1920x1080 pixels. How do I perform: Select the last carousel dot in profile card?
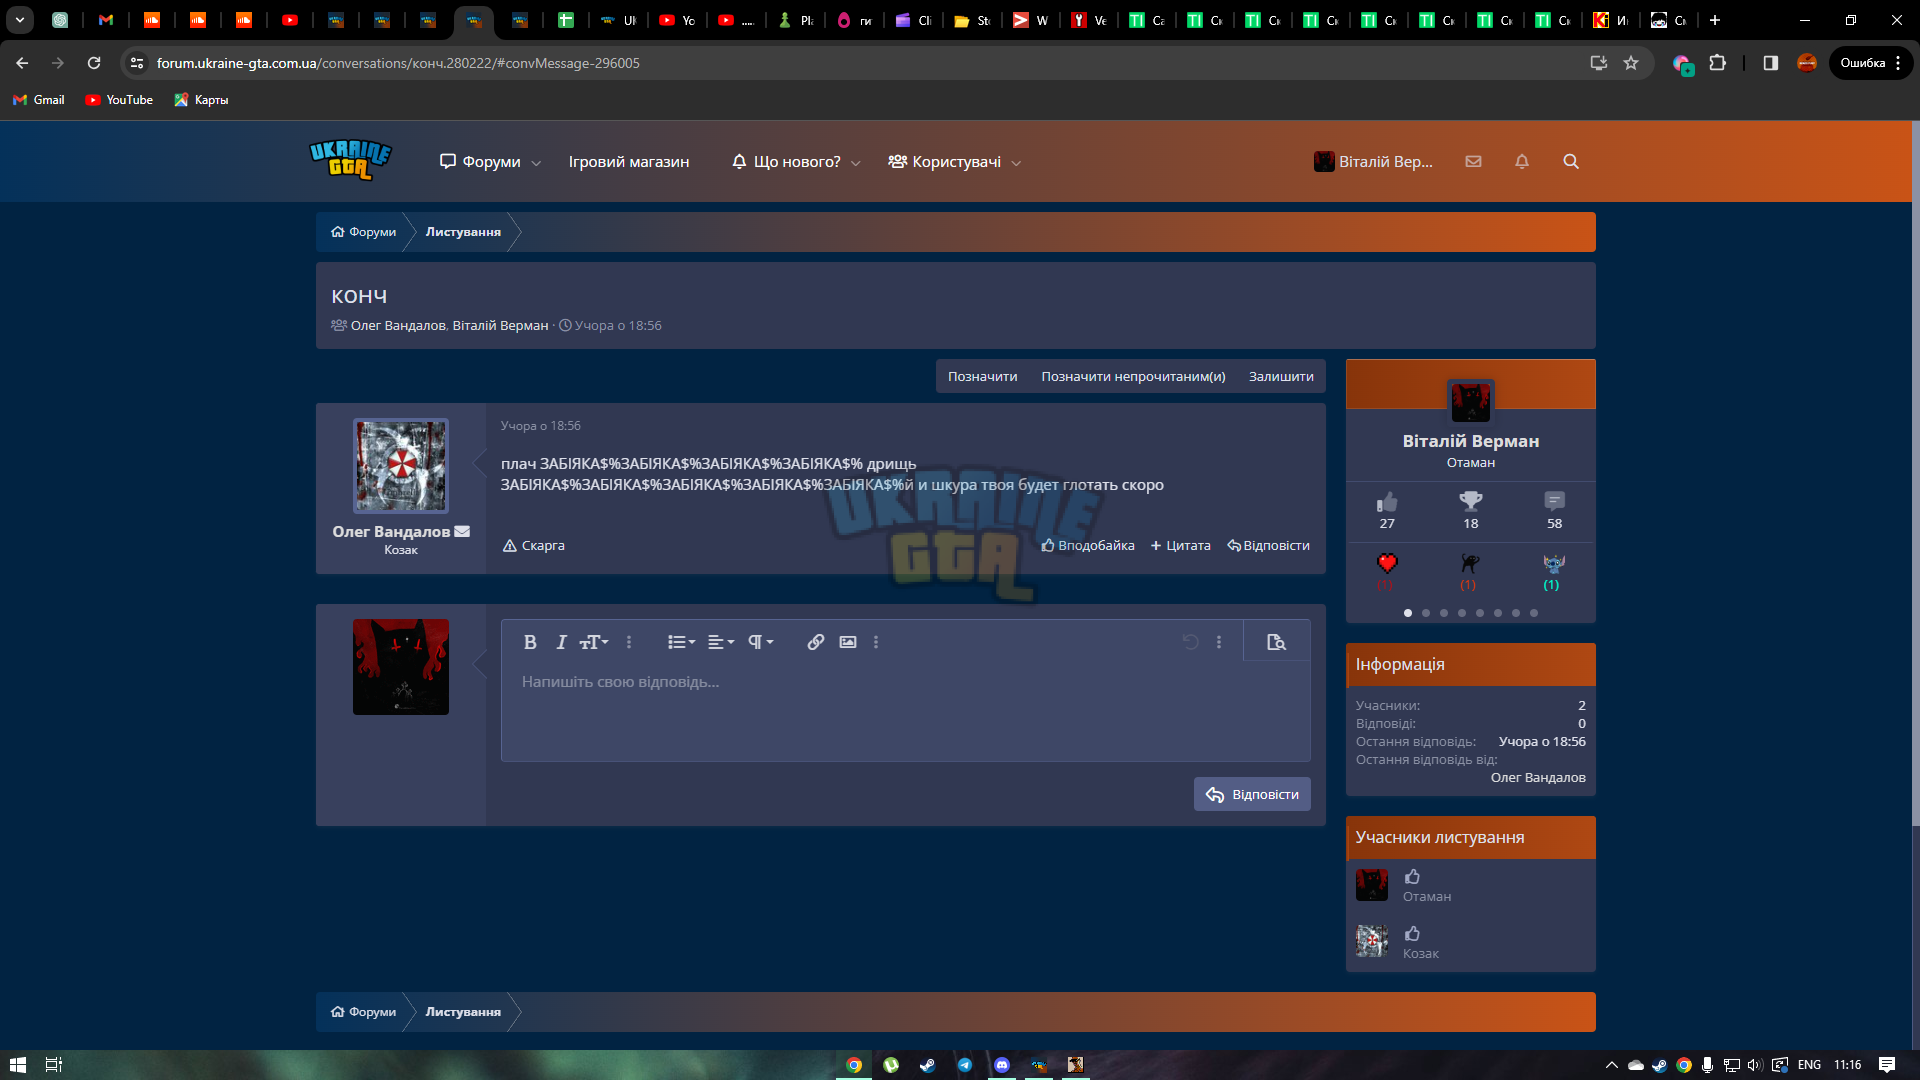coord(1534,613)
